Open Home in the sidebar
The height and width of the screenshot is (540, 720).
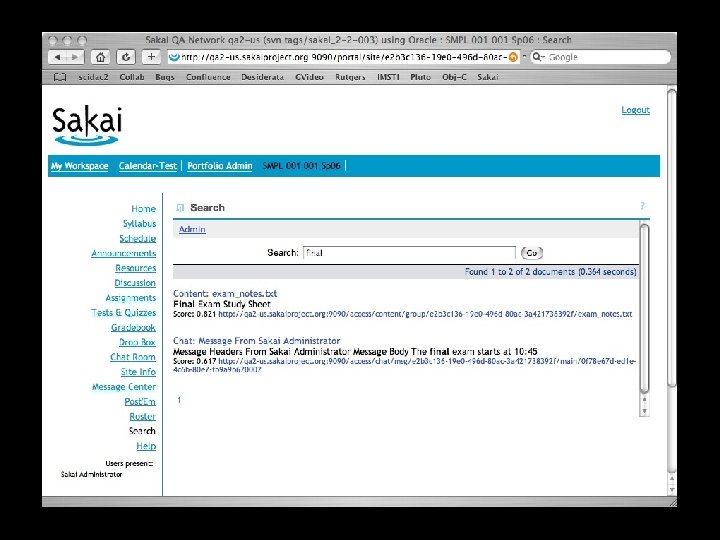pos(143,209)
